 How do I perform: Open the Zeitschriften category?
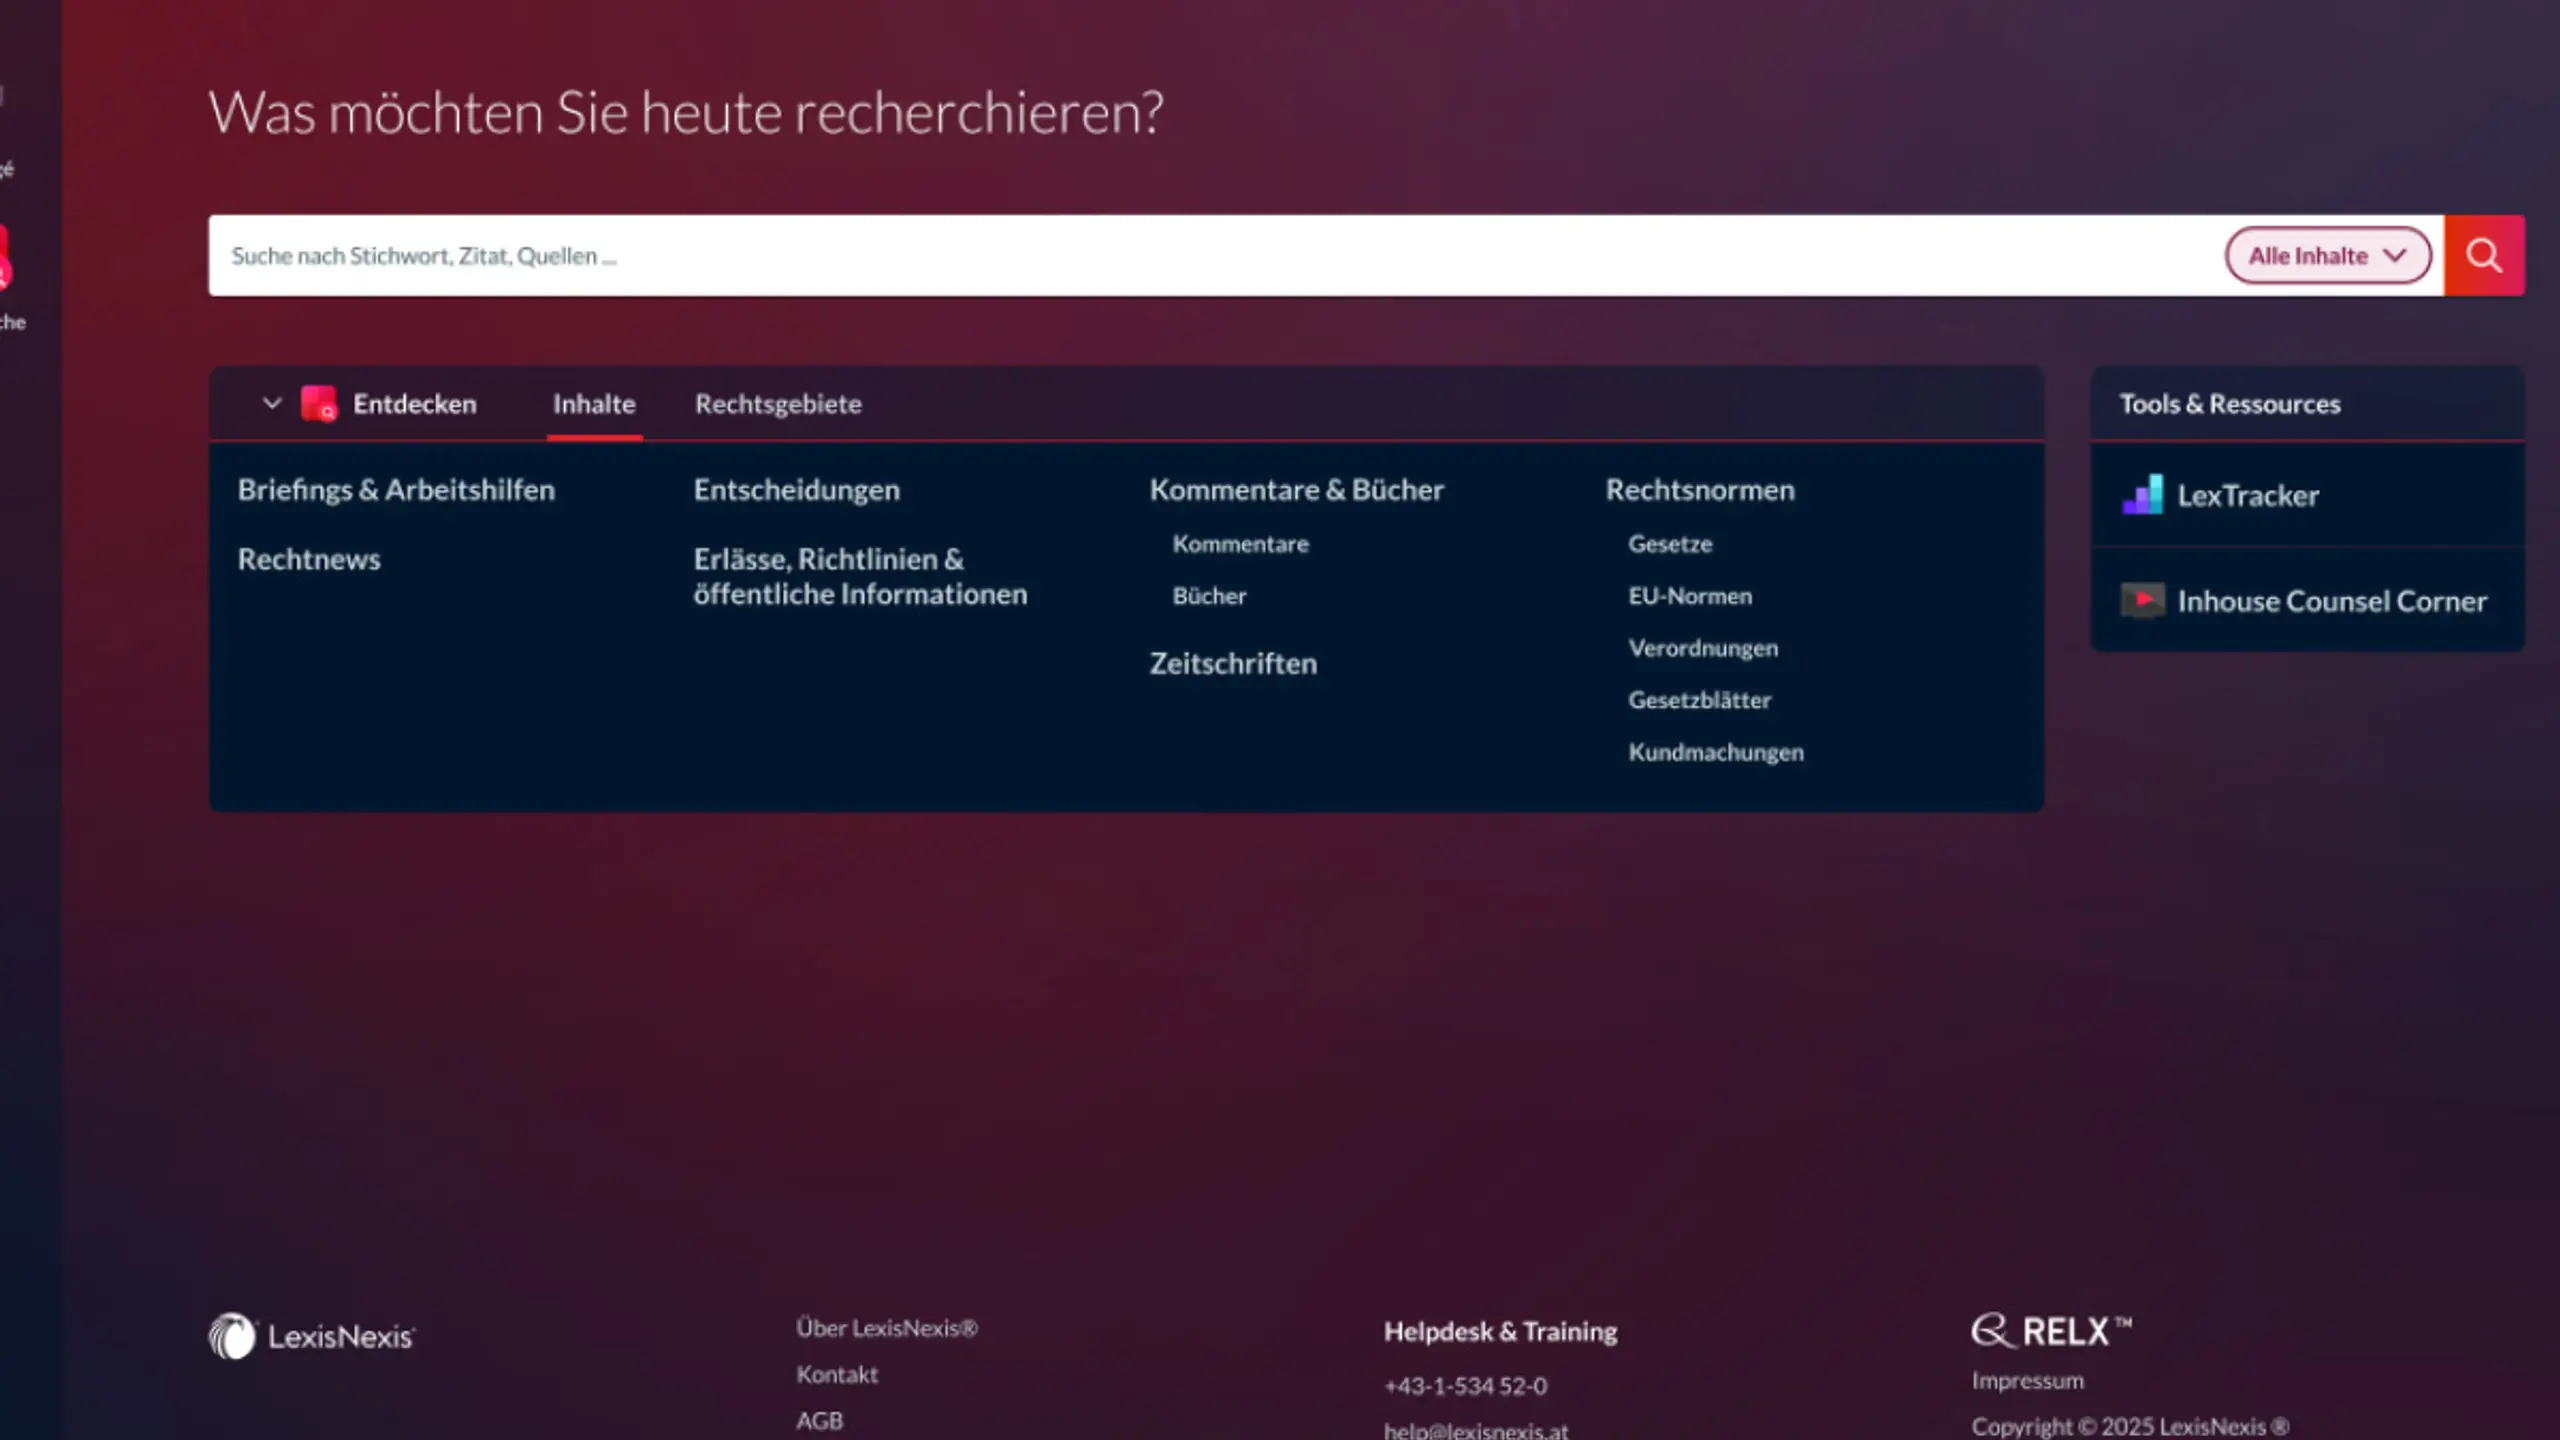click(x=1233, y=663)
